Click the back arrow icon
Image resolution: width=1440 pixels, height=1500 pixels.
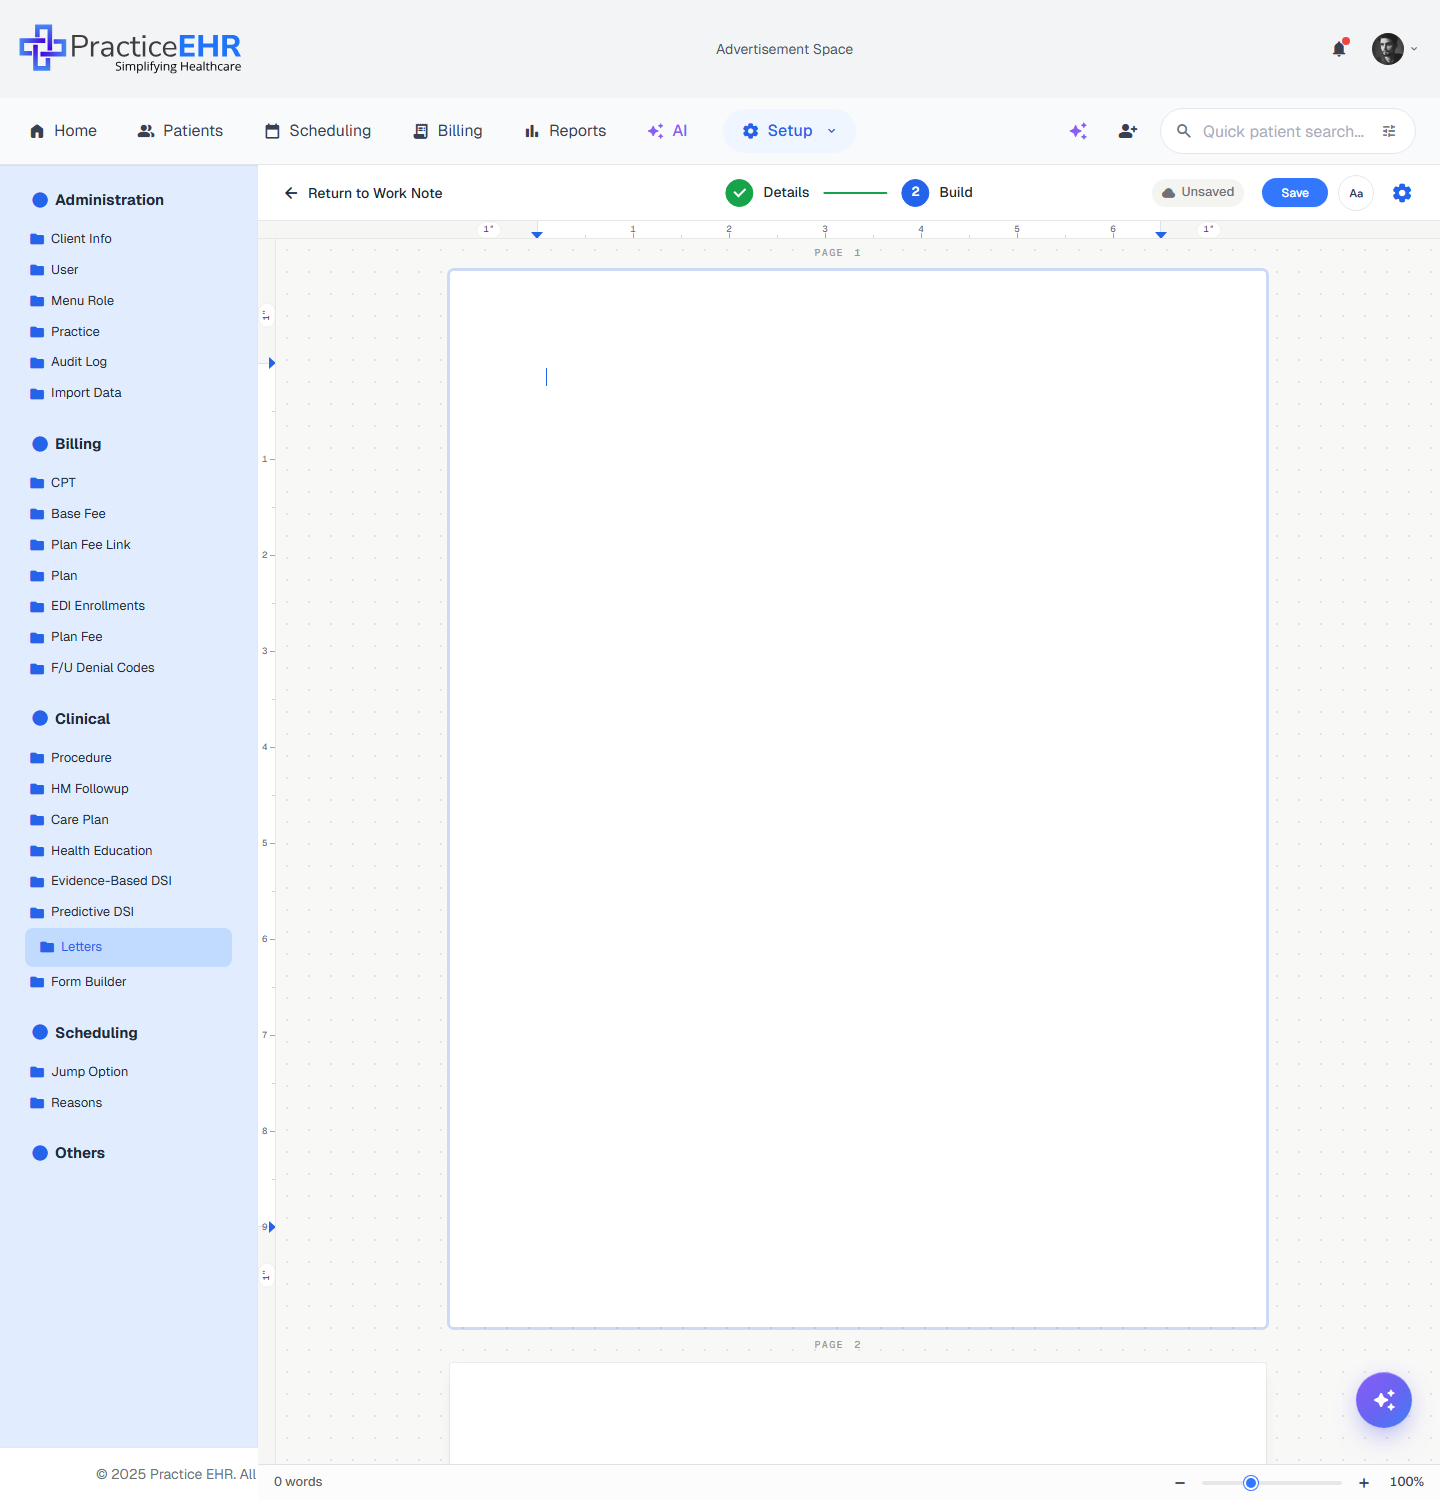tap(291, 193)
